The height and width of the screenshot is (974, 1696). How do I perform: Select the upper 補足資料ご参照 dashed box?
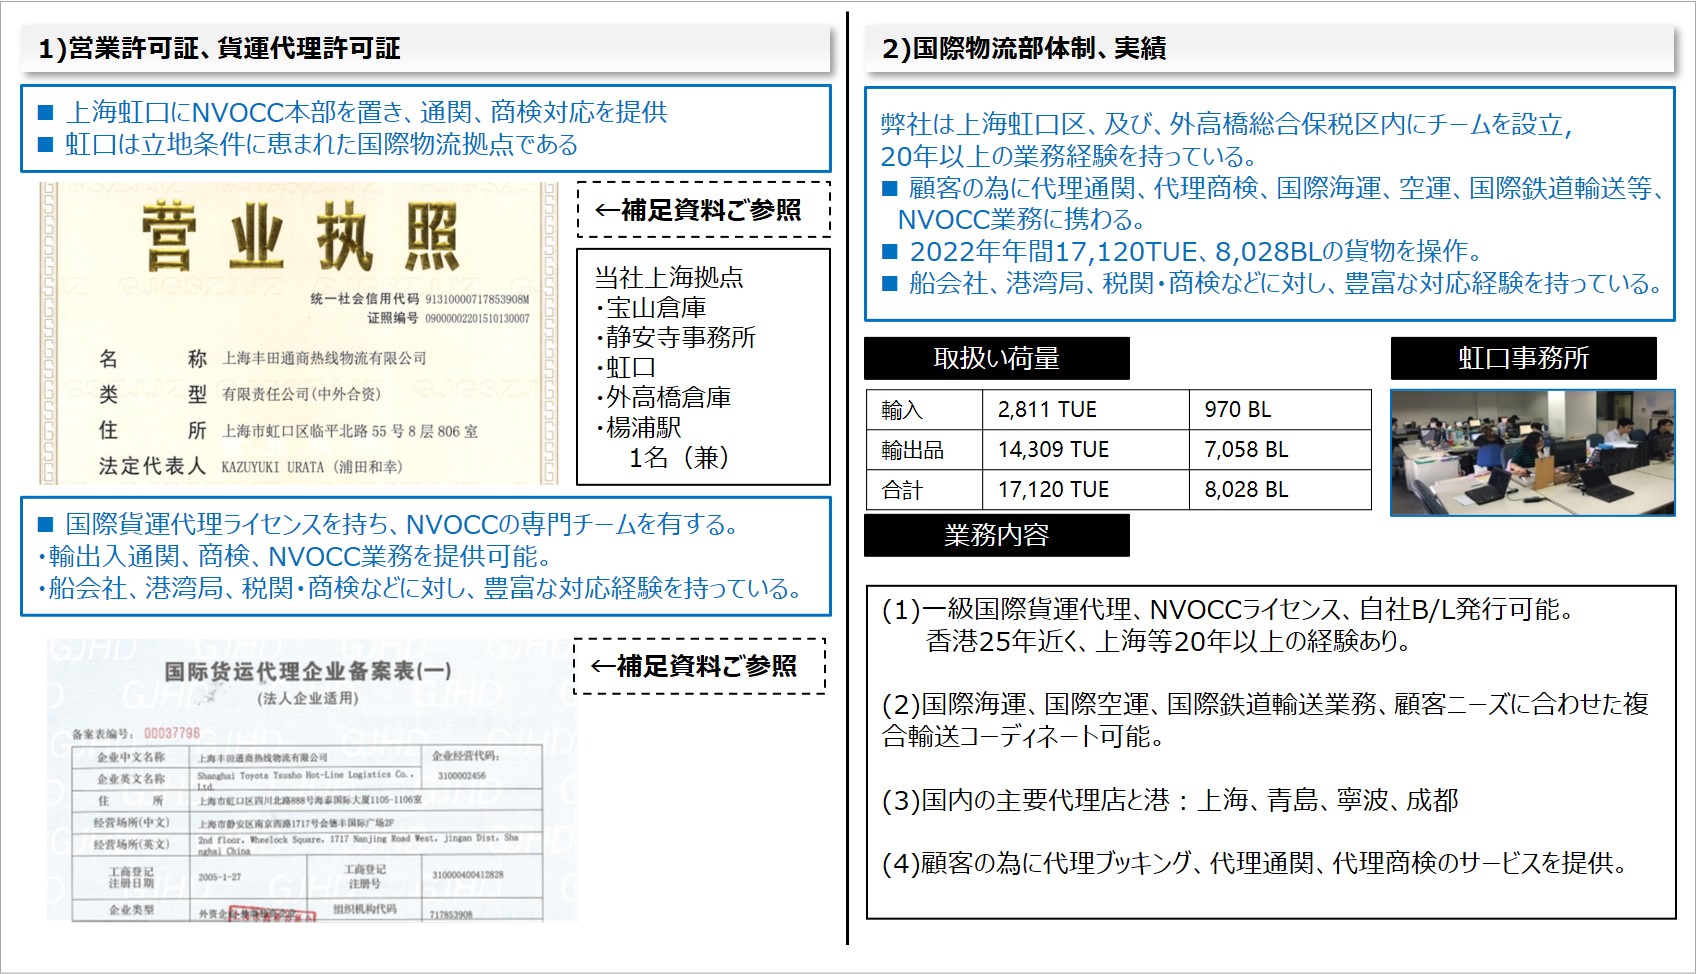(x=703, y=210)
